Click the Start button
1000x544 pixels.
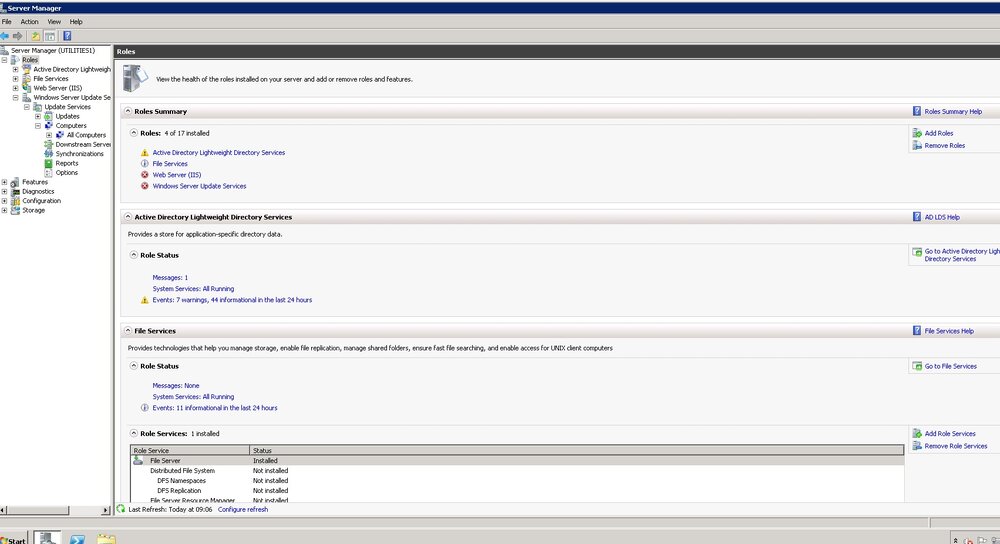pyautogui.click(x=13, y=540)
